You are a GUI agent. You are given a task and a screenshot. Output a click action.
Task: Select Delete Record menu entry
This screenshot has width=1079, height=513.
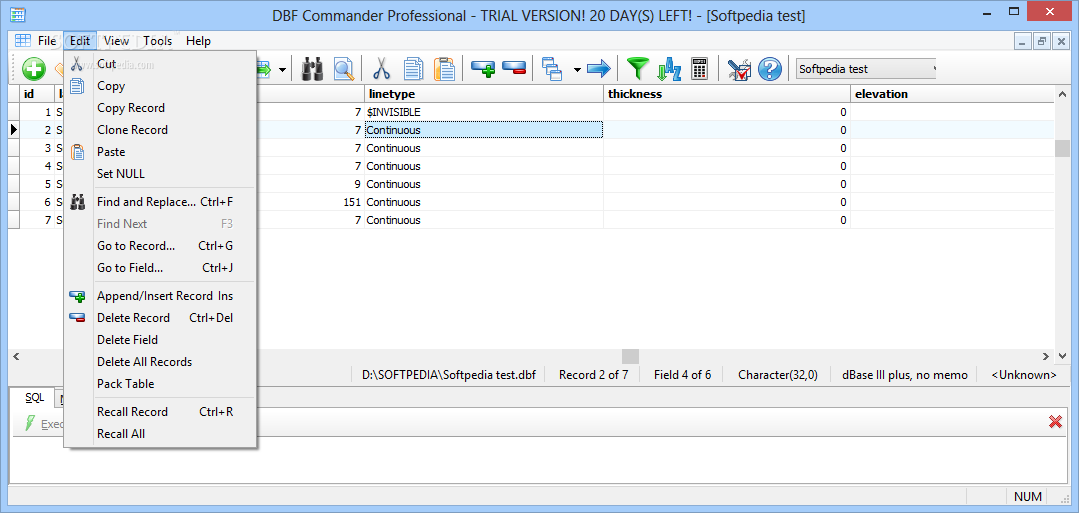[160, 318]
